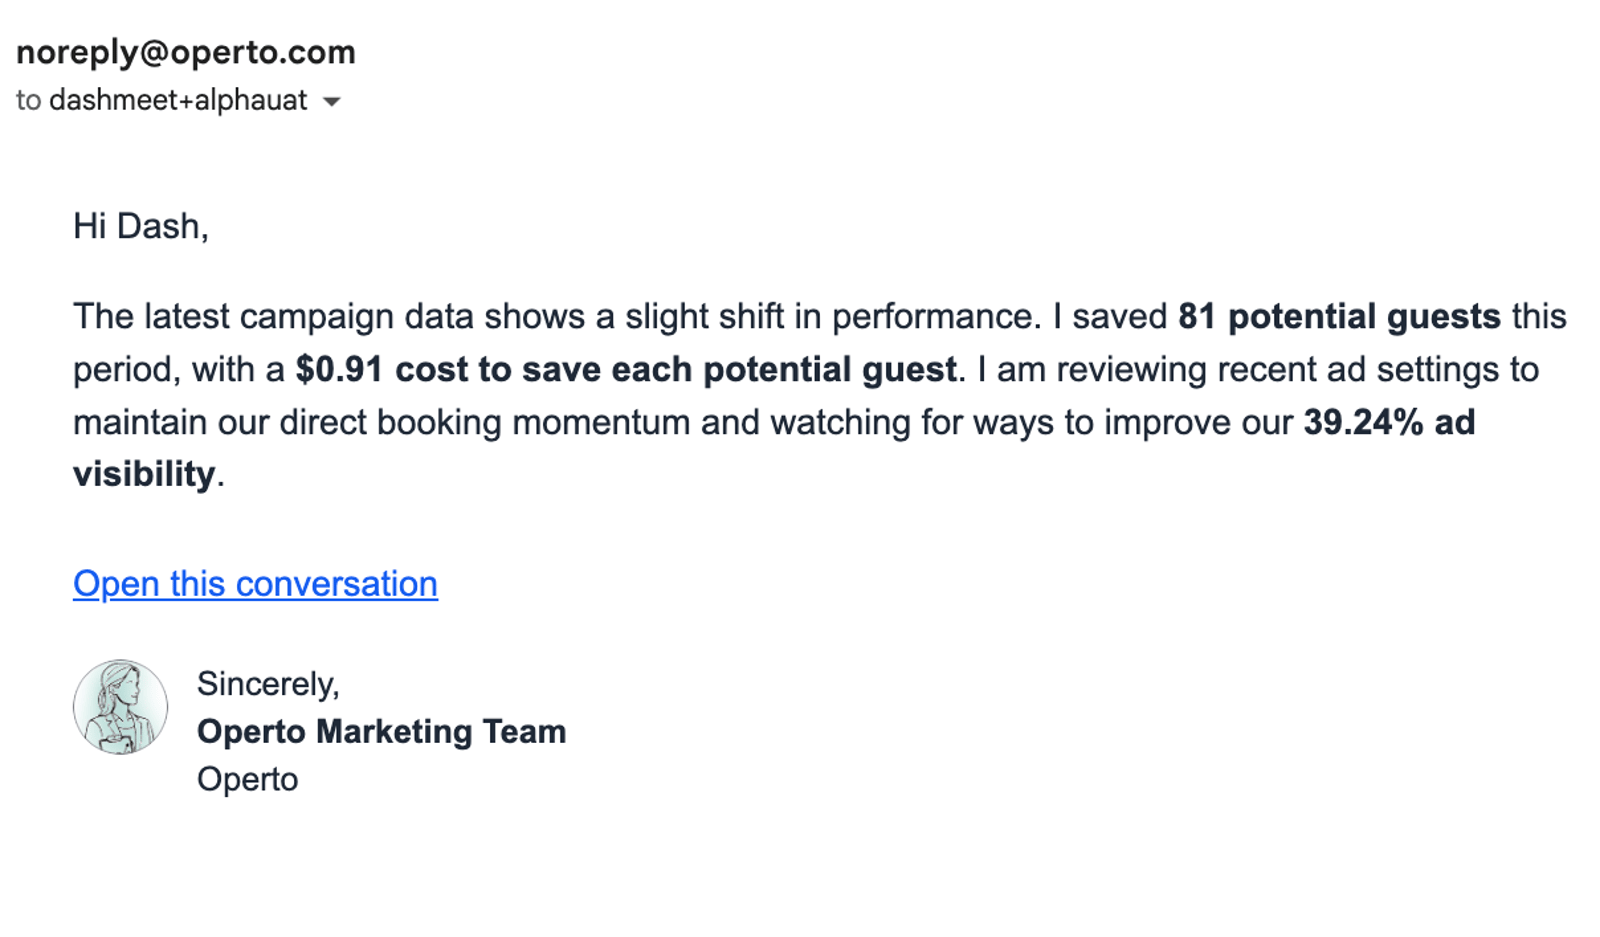The image size is (1600, 937).
Task: Click the 'Operto' company name under signature
Action: (x=248, y=779)
